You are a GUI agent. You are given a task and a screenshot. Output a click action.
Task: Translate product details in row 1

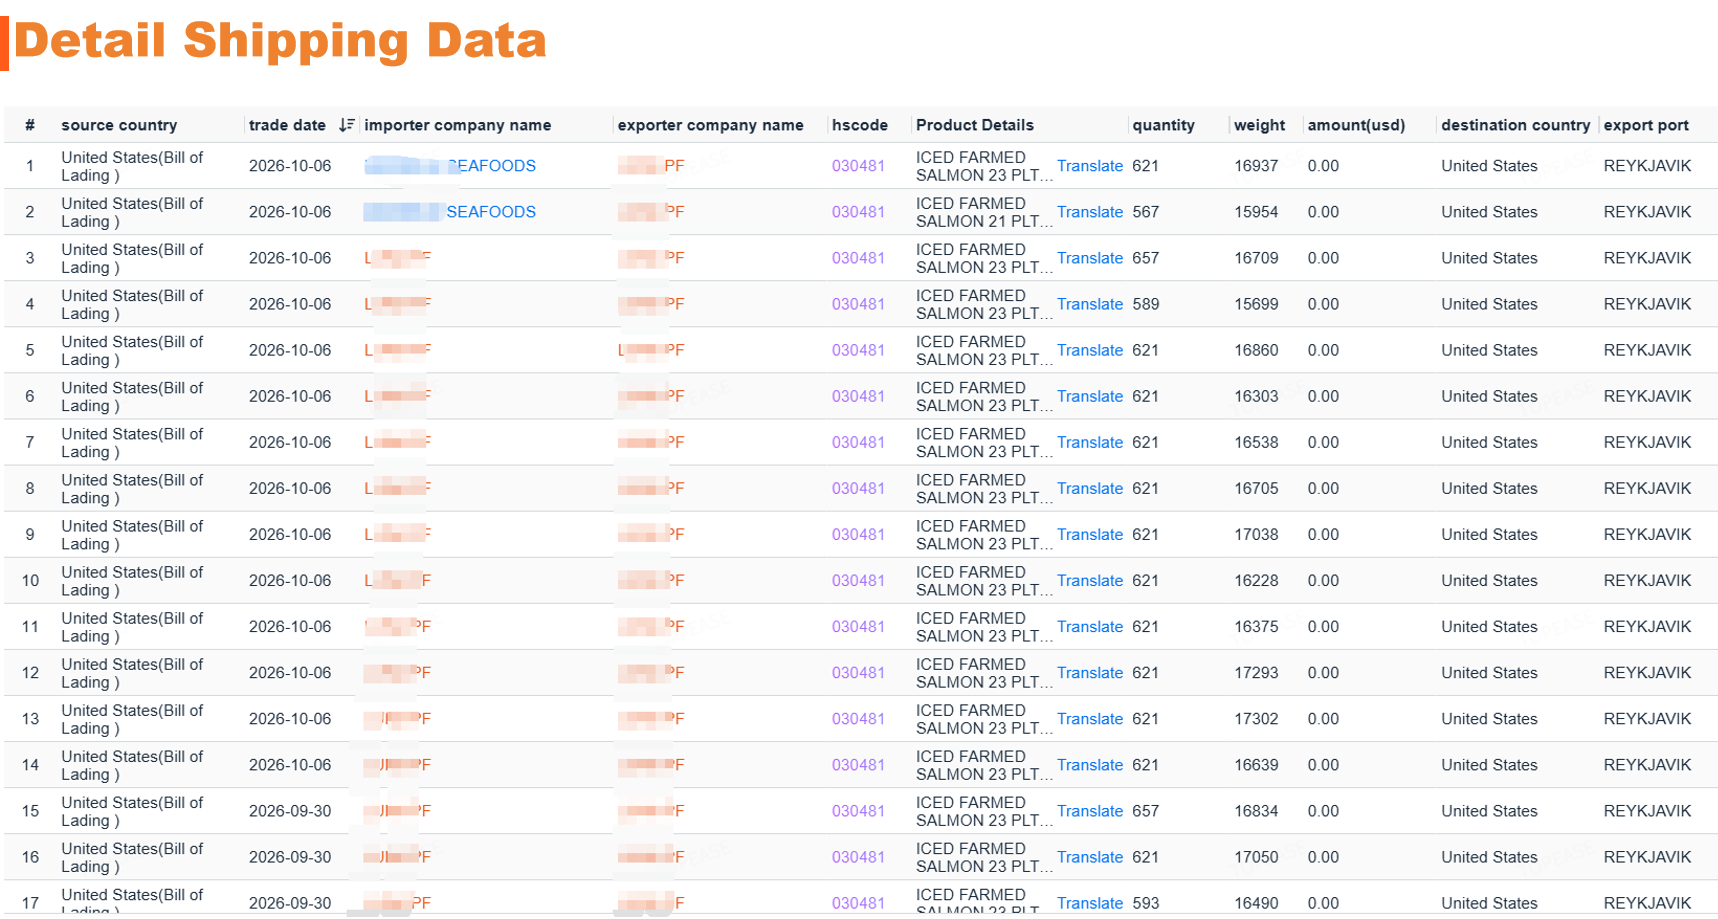pyautogui.click(x=1090, y=166)
